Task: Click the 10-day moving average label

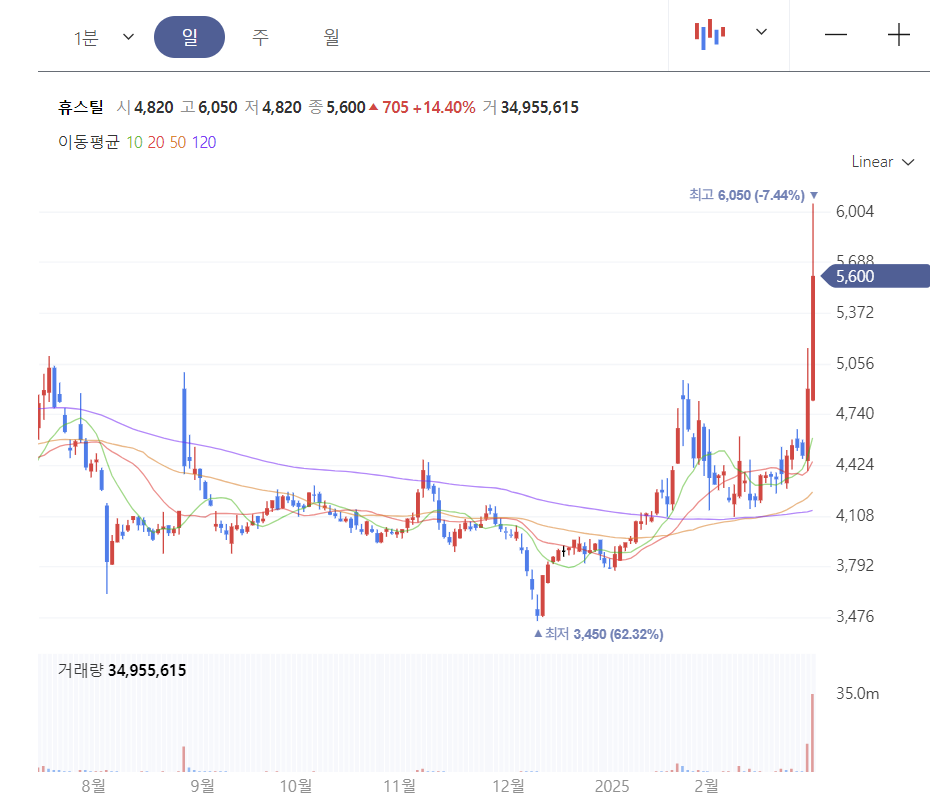Action: pyautogui.click(x=134, y=143)
